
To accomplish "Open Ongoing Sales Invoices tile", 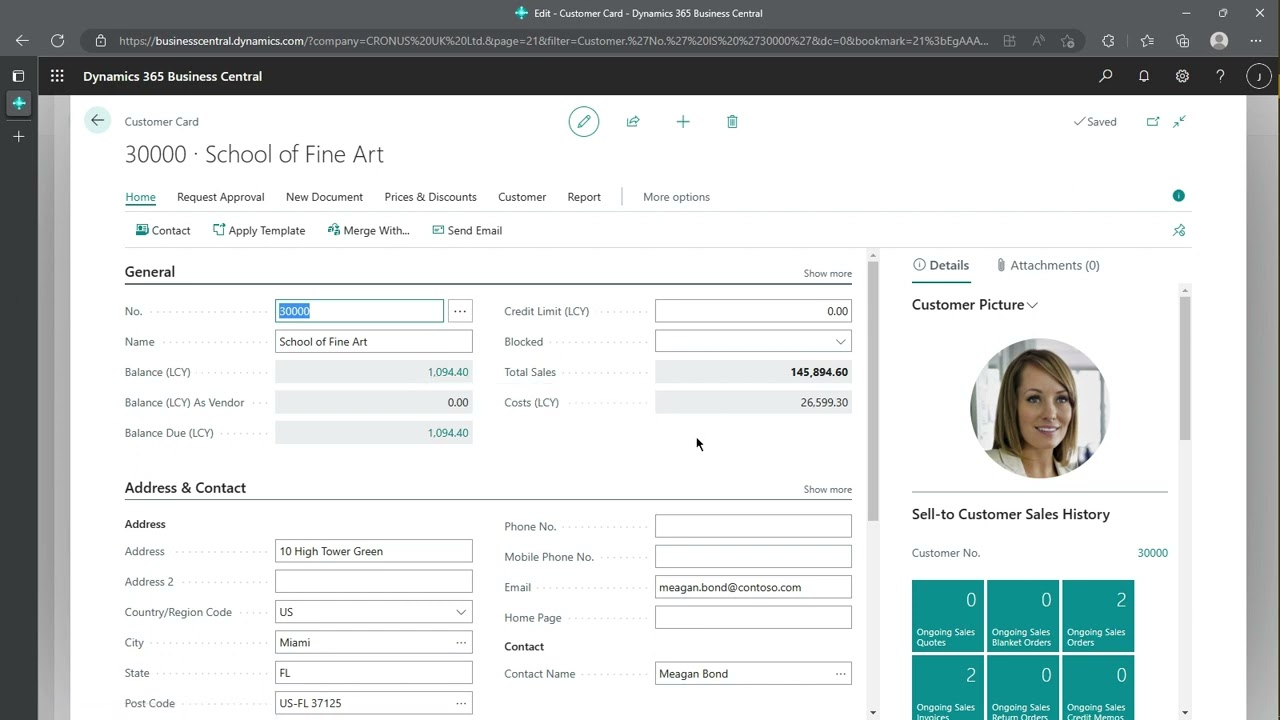I will point(948,689).
